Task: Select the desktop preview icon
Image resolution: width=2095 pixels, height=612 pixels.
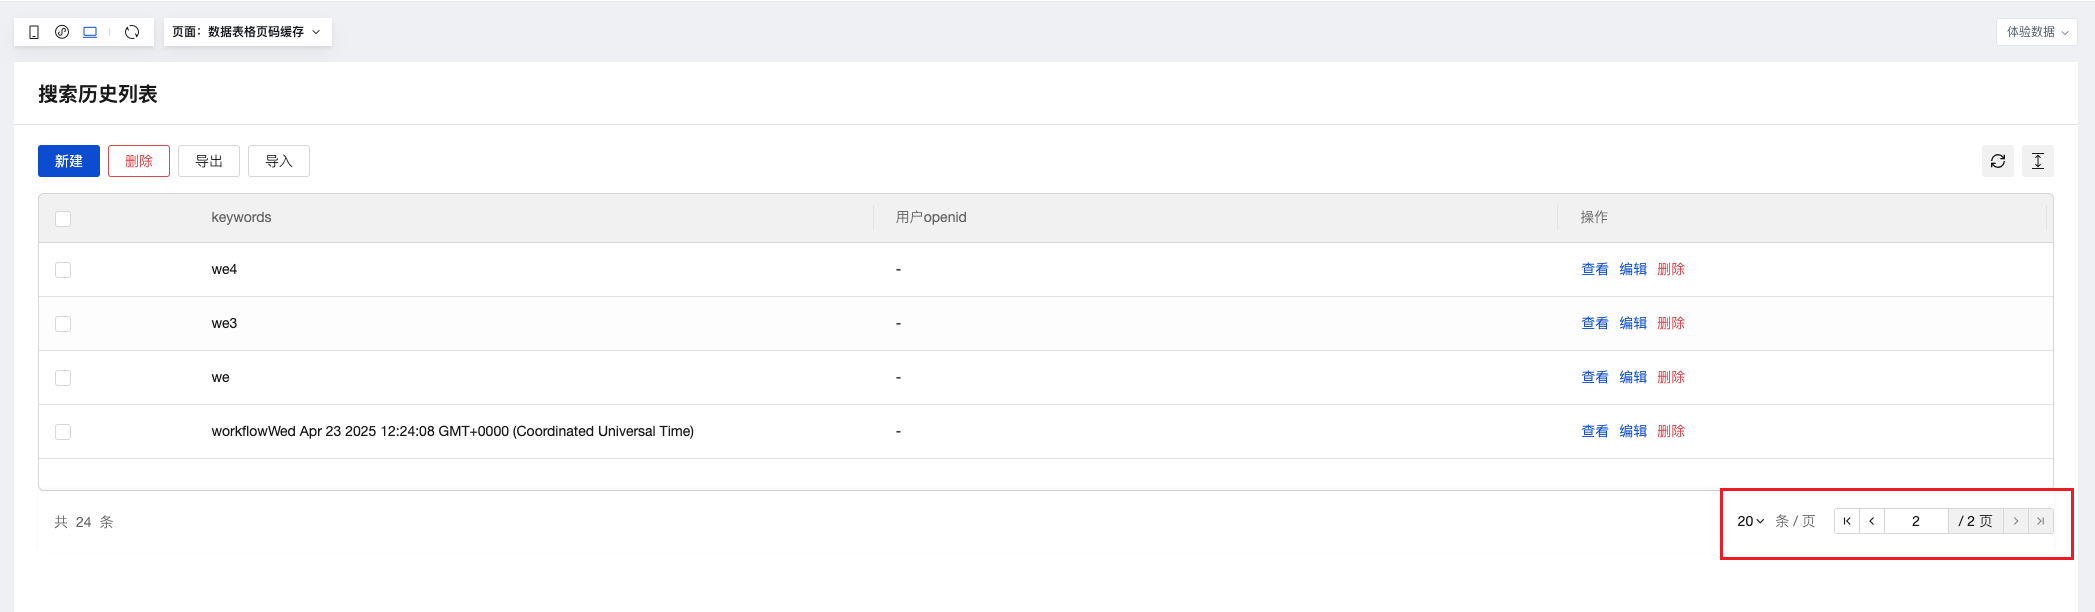Action: coord(90,32)
